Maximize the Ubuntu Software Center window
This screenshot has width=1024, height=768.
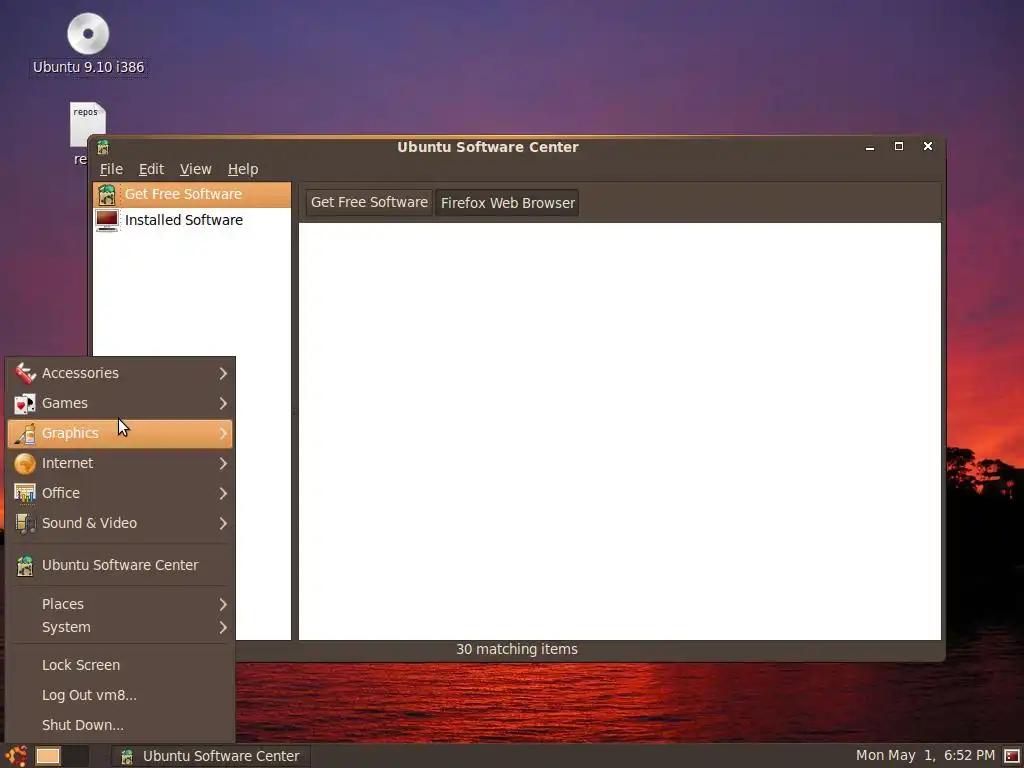point(899,146)
